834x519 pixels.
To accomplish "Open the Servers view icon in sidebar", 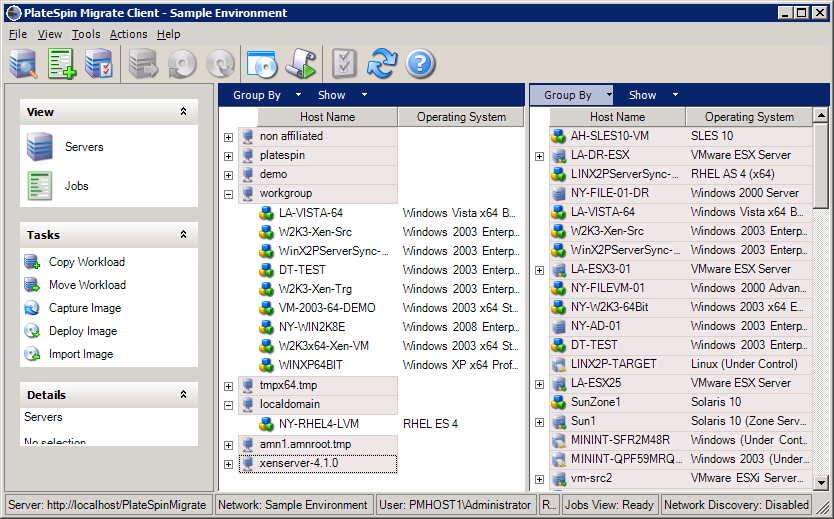I will tap(41, 147).
